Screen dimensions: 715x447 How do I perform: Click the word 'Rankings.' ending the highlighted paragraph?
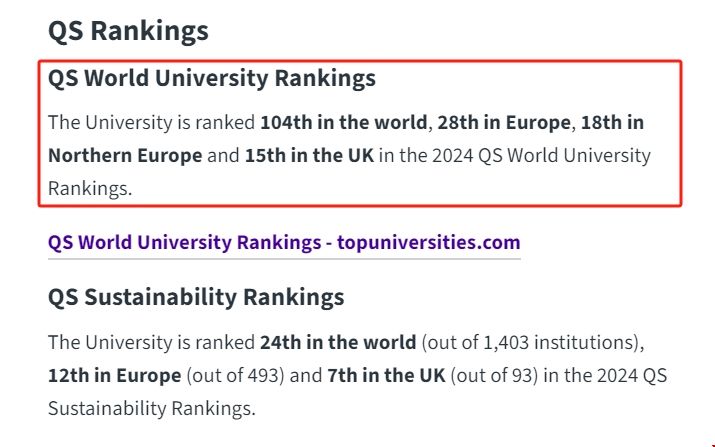tap(90, 188)
